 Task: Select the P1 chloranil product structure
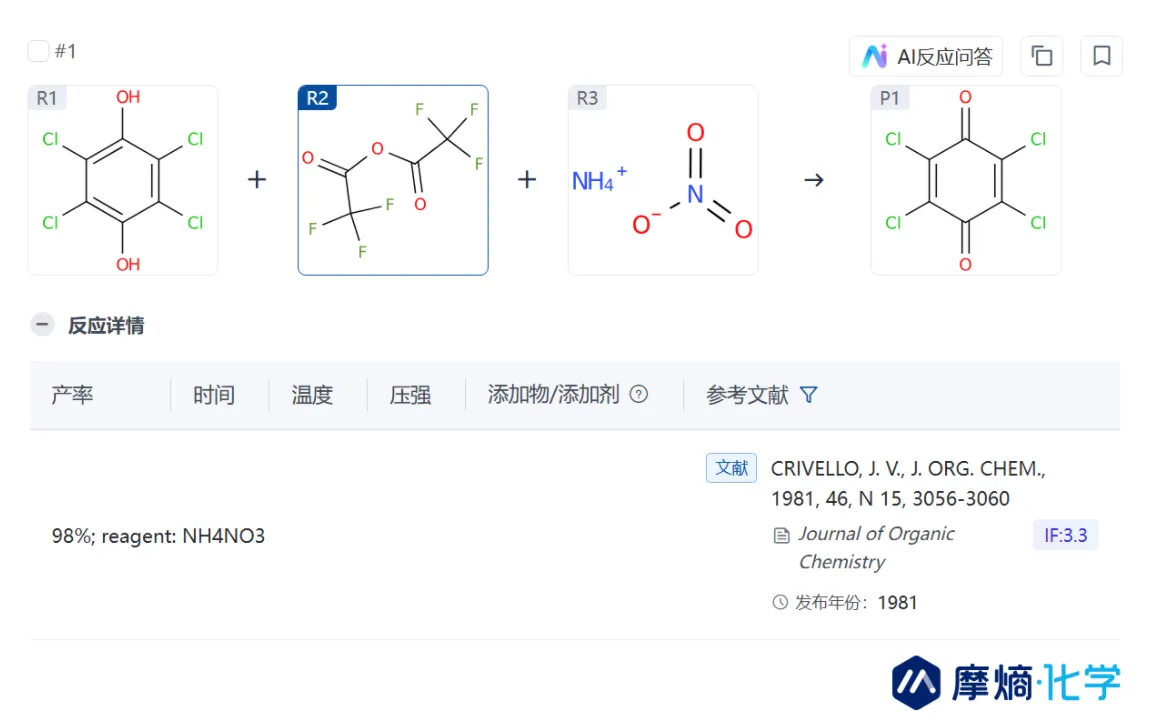(966, 180)
